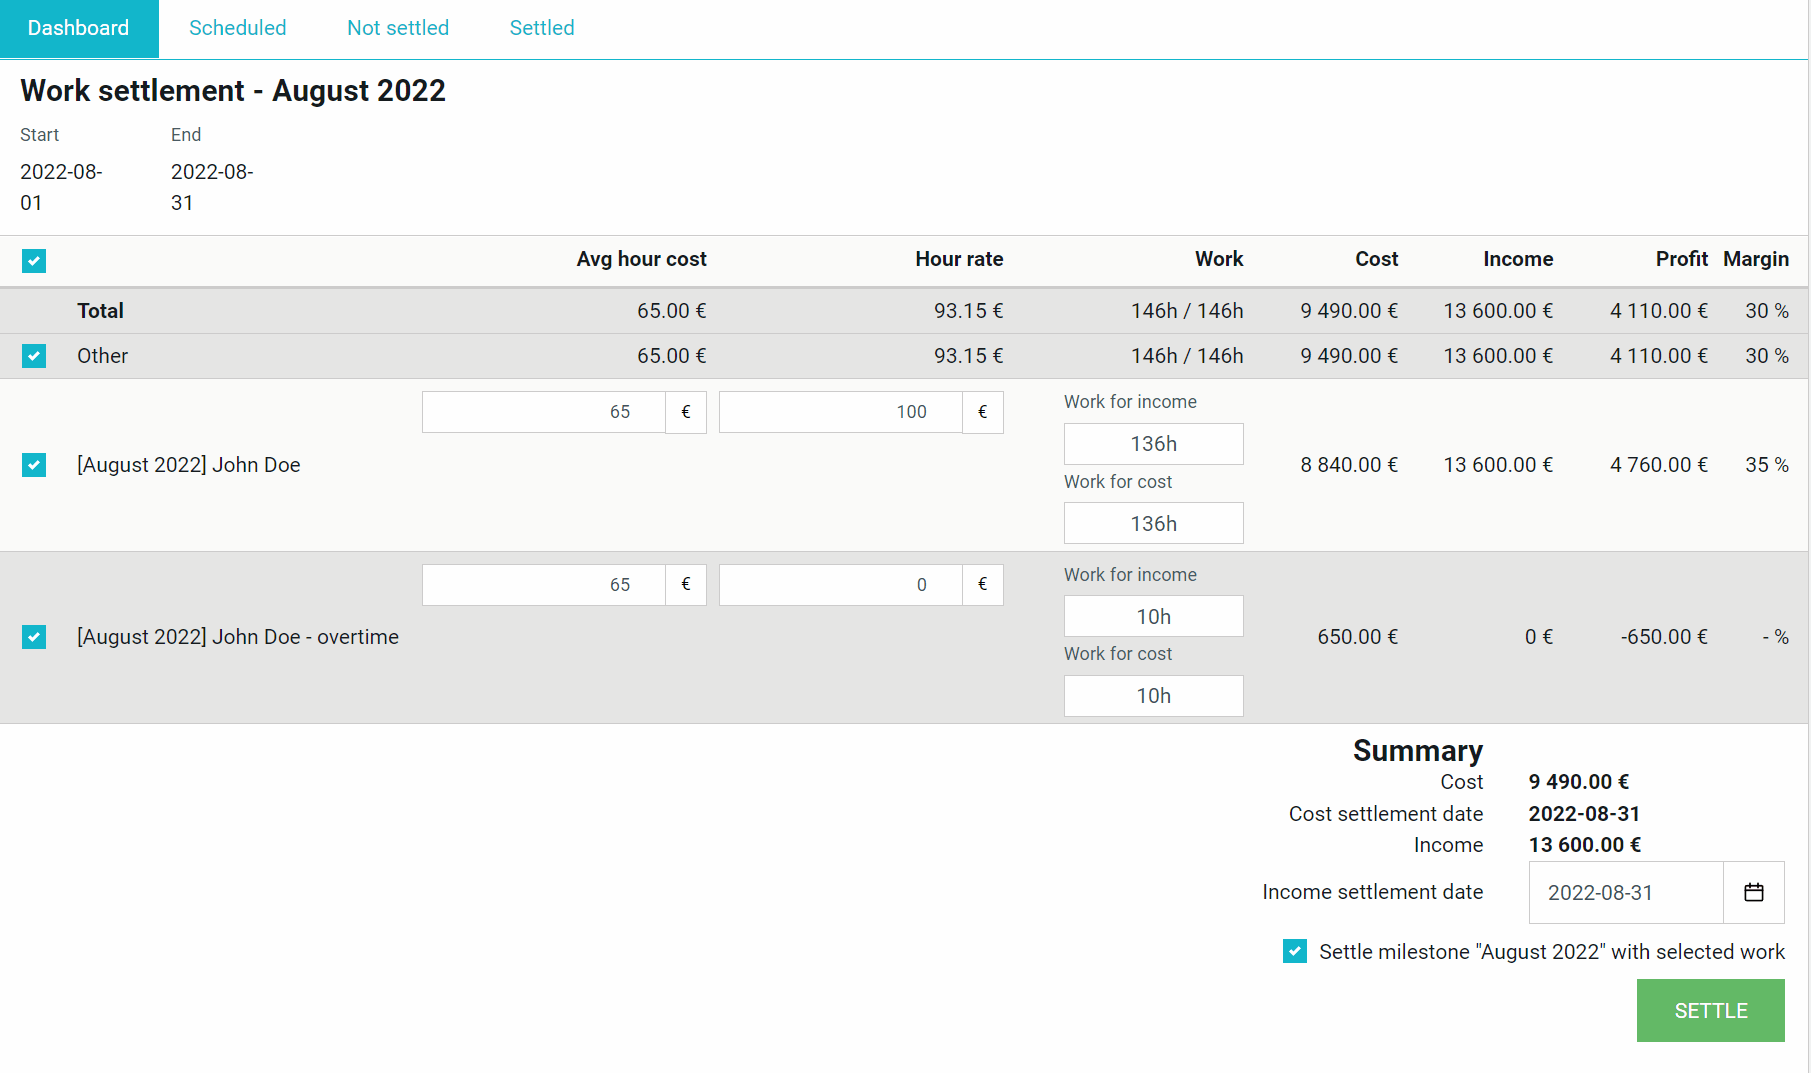Viewport: 1811px width, 1073px height.
Task: Click the Income settlement date field 2022-08-31
Action: 1627,892
